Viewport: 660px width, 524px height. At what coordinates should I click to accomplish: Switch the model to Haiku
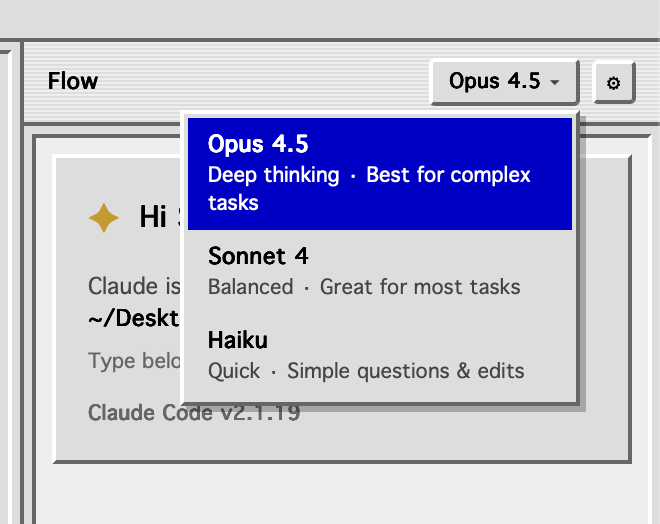pos(380,356)
